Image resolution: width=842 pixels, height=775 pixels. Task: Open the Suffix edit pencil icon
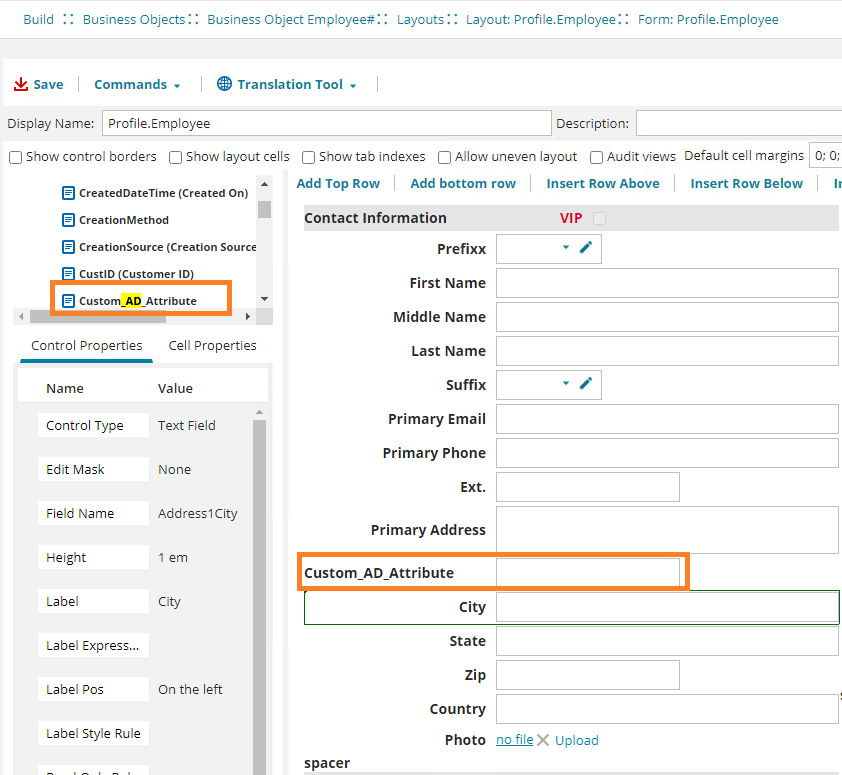pos(588,384)
